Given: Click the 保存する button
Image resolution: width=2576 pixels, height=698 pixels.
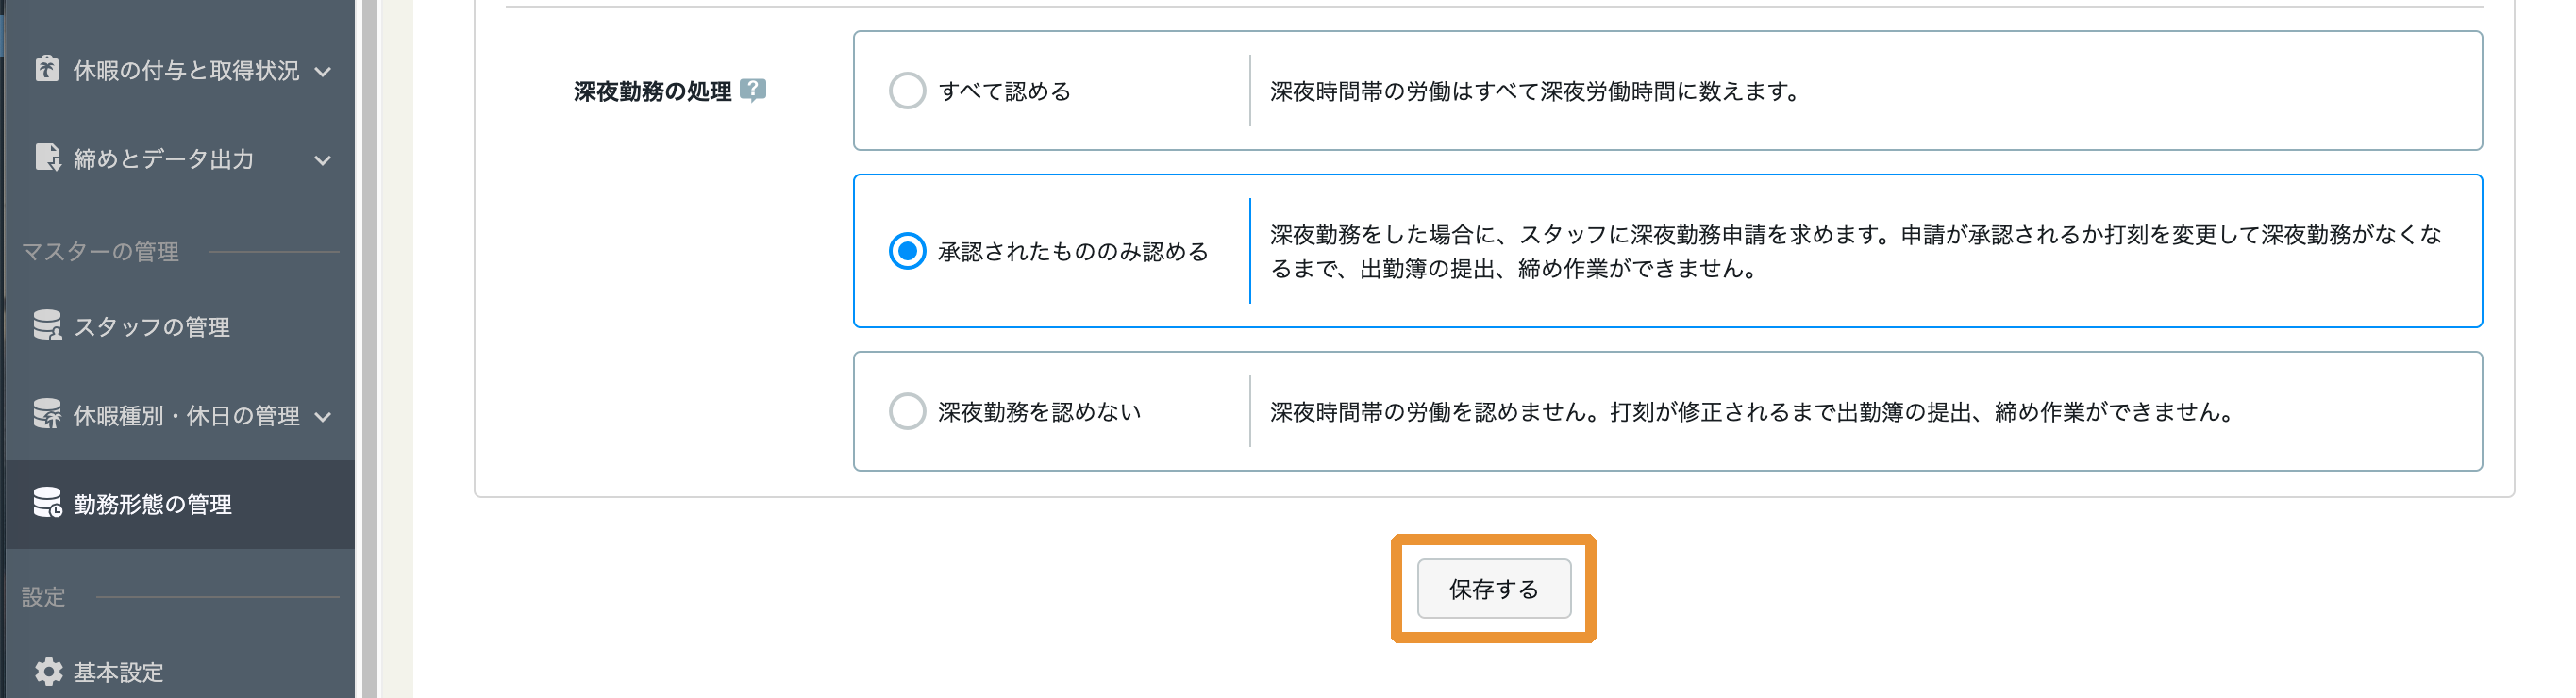Looking at the screenshot, I should pos(1493,589).
